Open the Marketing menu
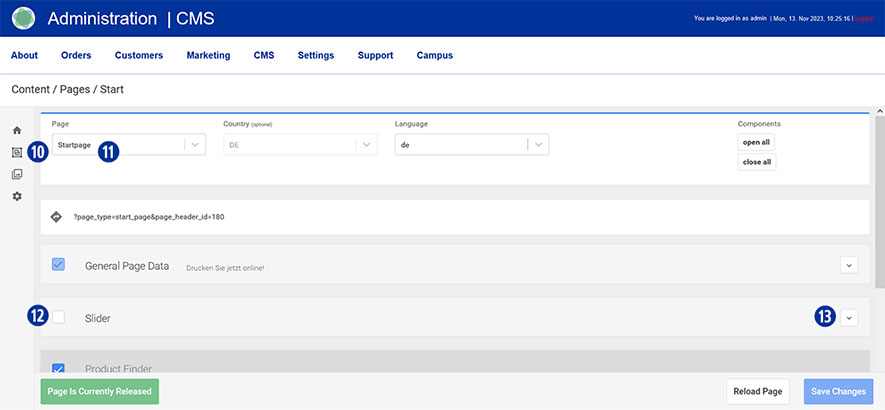The height and width of the screenshot is (410, 885). click(208, 56)
